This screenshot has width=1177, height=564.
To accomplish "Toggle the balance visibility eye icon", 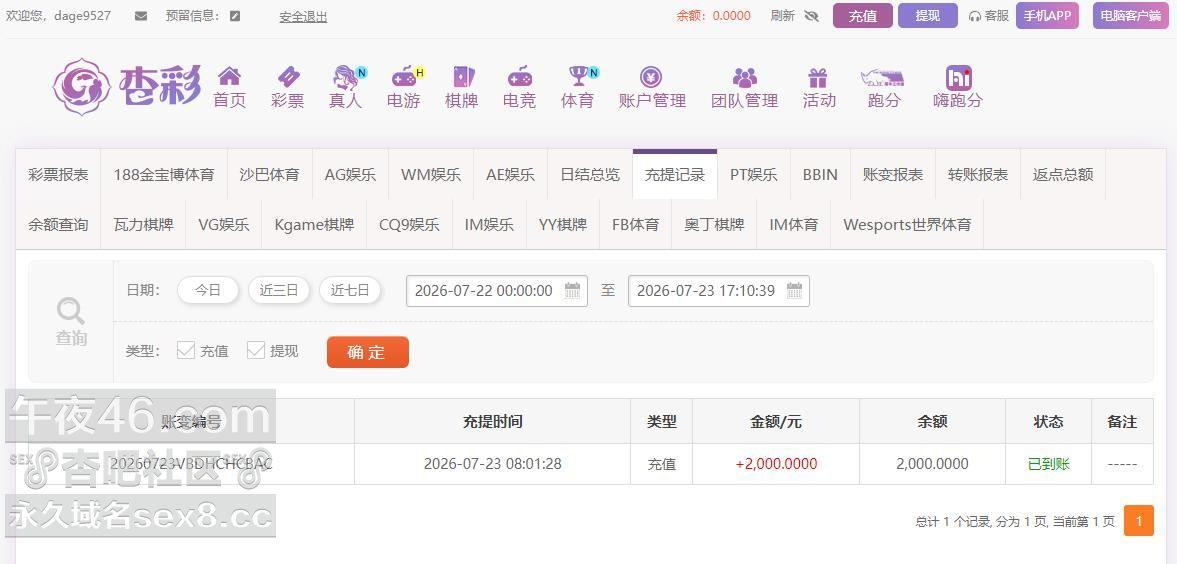I will [811, 16].
